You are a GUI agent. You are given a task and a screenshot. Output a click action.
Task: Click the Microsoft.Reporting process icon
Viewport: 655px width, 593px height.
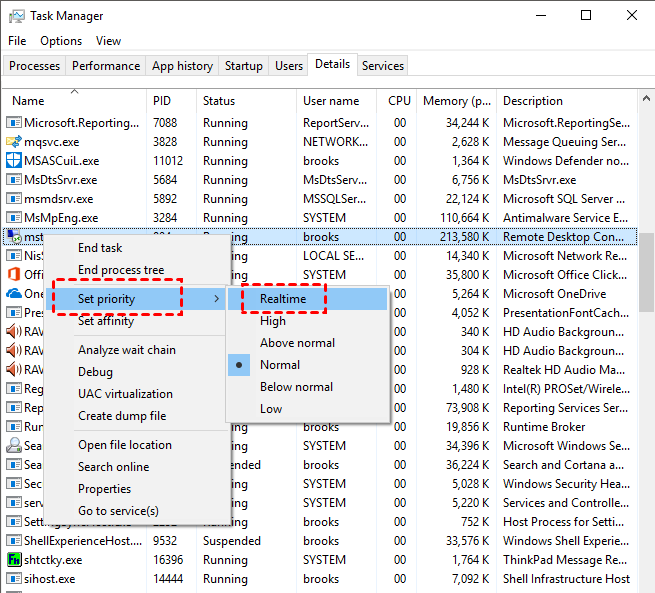[14, 123]
